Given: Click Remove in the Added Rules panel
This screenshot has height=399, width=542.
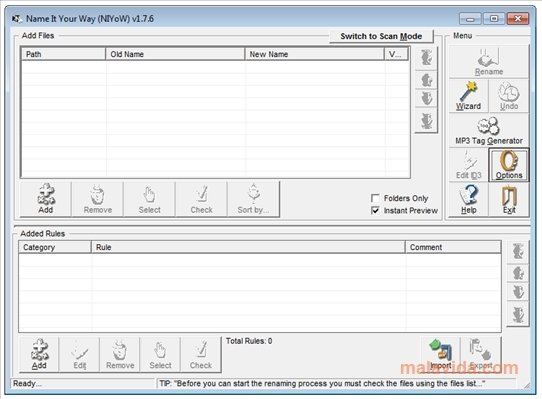Looking at the screenshot, I should pos(120,355).
